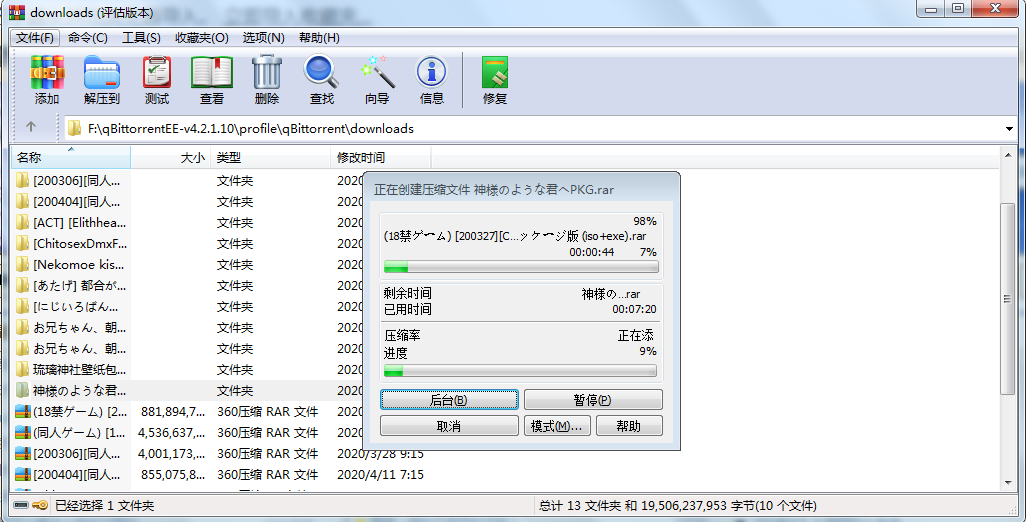Select RAR icon of (同人ゲーム) archive

click(23, 432)
